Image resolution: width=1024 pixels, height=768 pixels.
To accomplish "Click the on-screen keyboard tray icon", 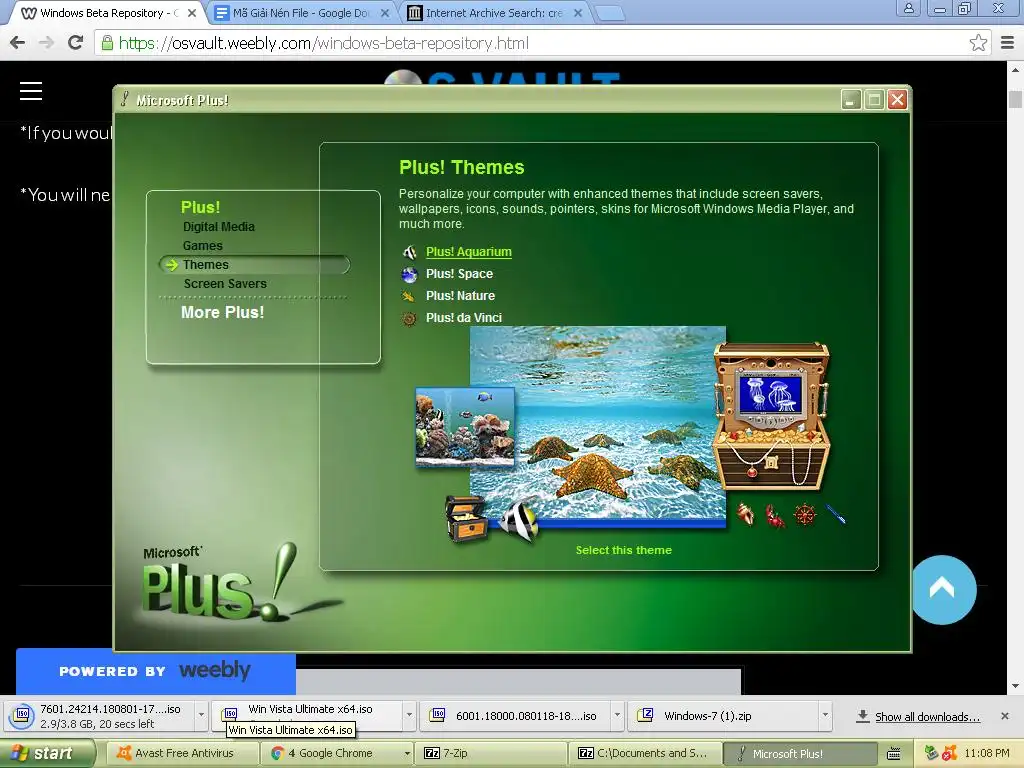I will point(893,754).
